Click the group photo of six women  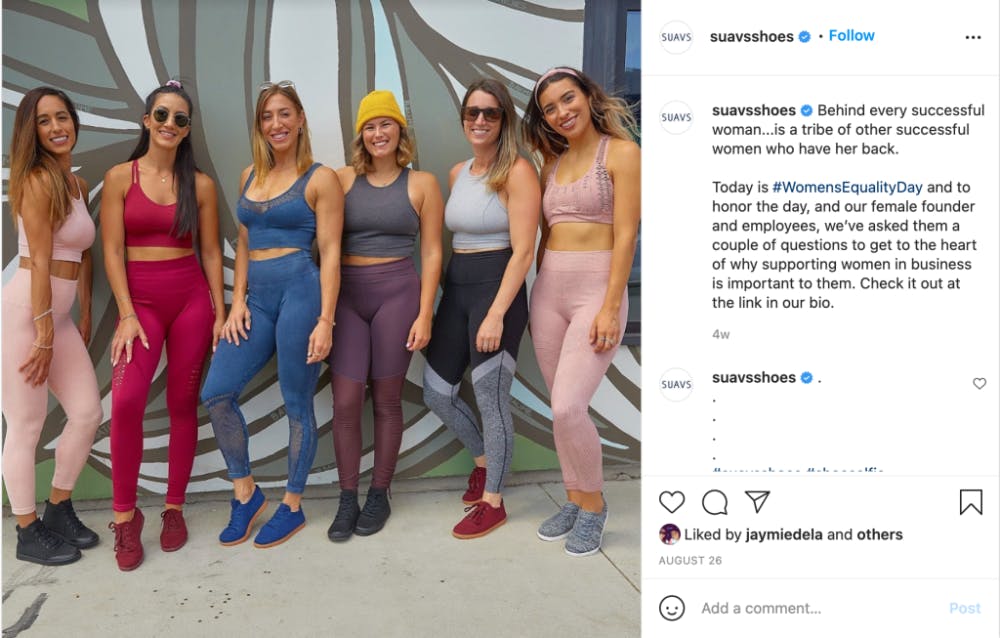pos(320,320)
